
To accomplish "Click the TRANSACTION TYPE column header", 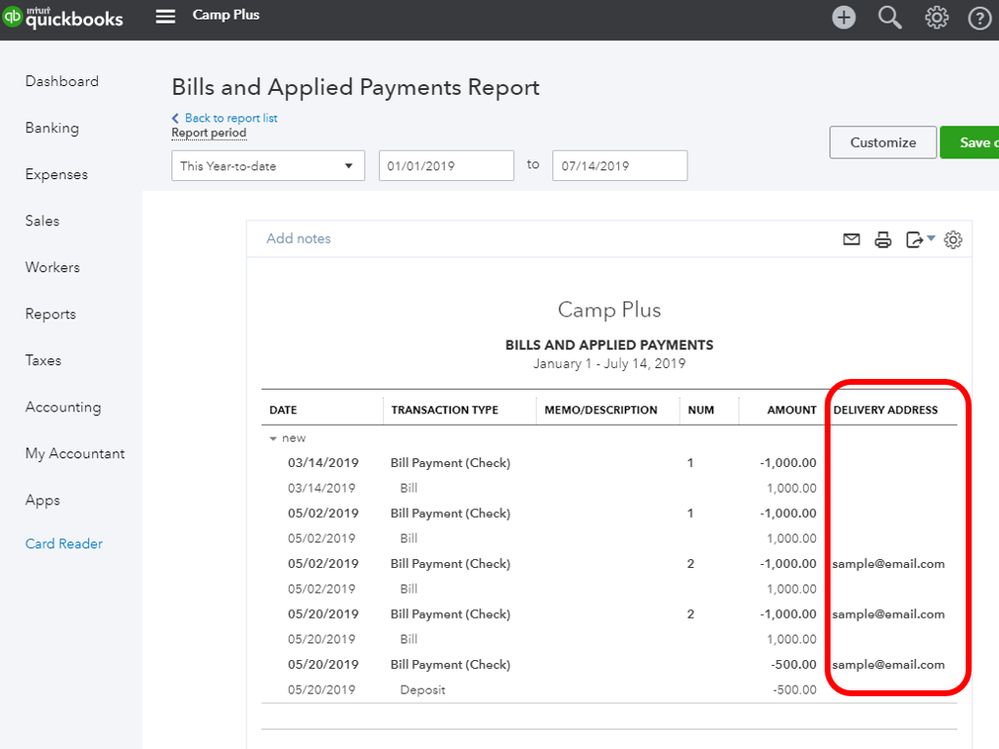I will [x=445, y=410].
